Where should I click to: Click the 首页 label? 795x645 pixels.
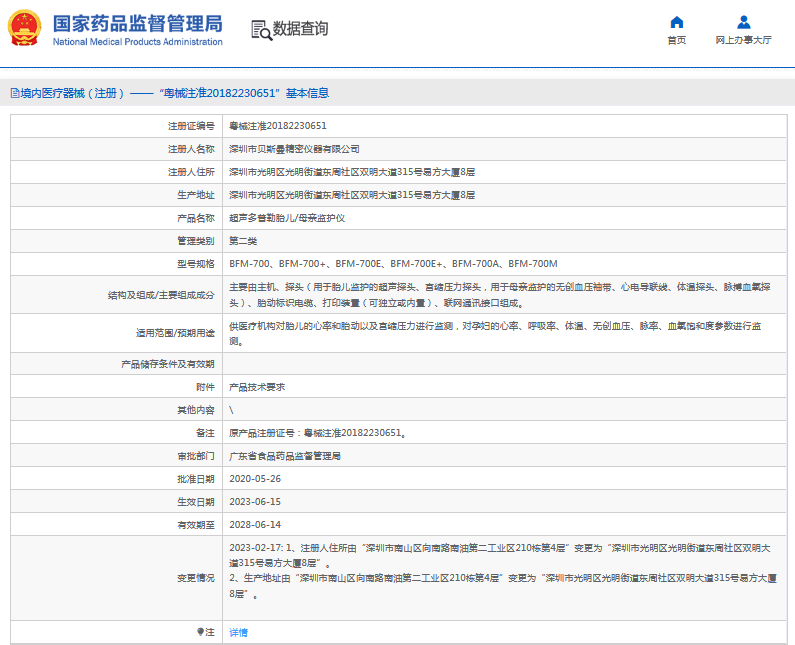[677, 40]
